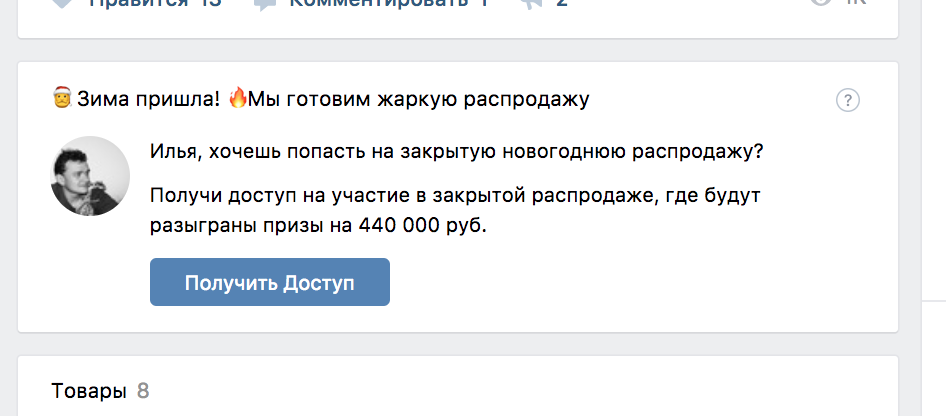Click the share count "2"
Image resolution: width=946 pixels, height=416 pixels.
562,3
